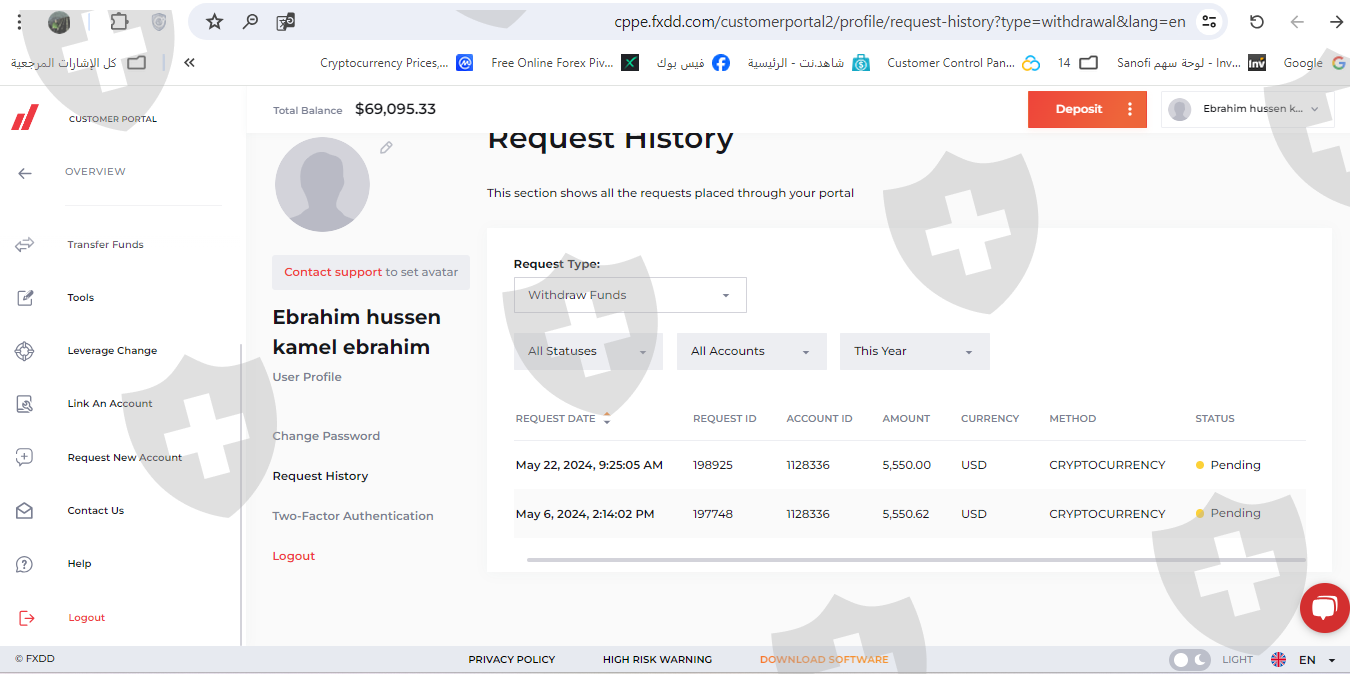Select Two-Factor Authentication in profile menu
1350x674 pixels.
click(x=353, y=516)
